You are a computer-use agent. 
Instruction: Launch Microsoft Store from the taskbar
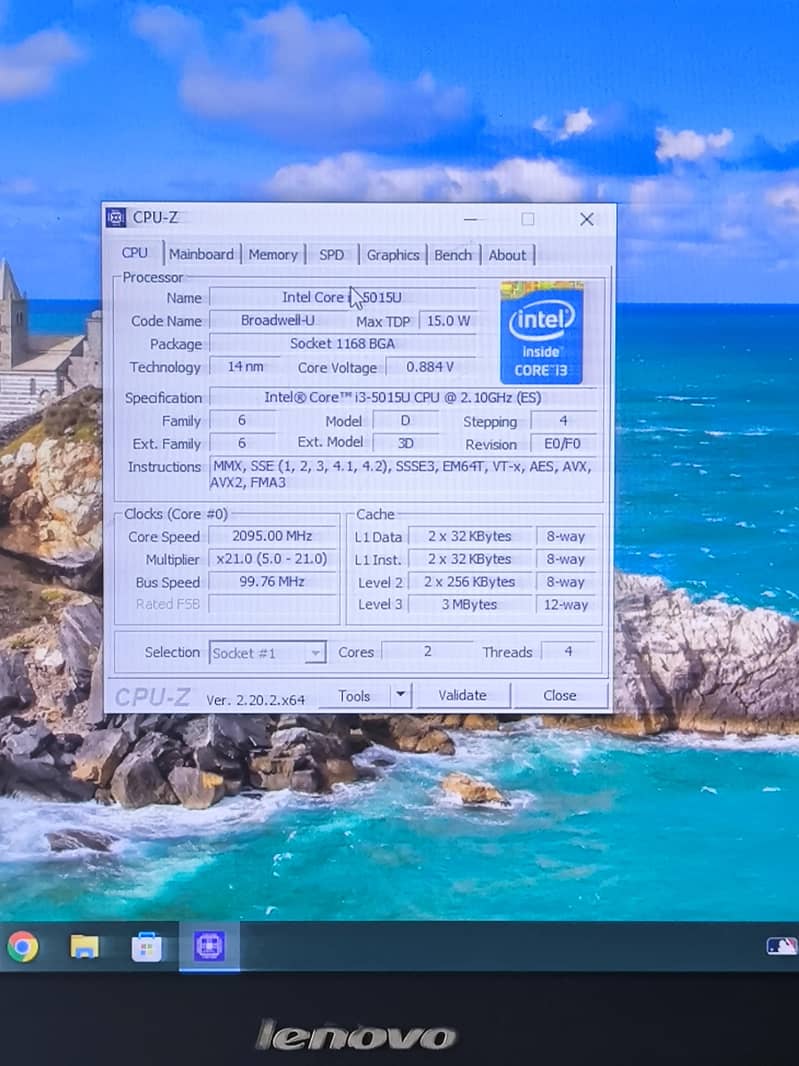pos(146,947)
